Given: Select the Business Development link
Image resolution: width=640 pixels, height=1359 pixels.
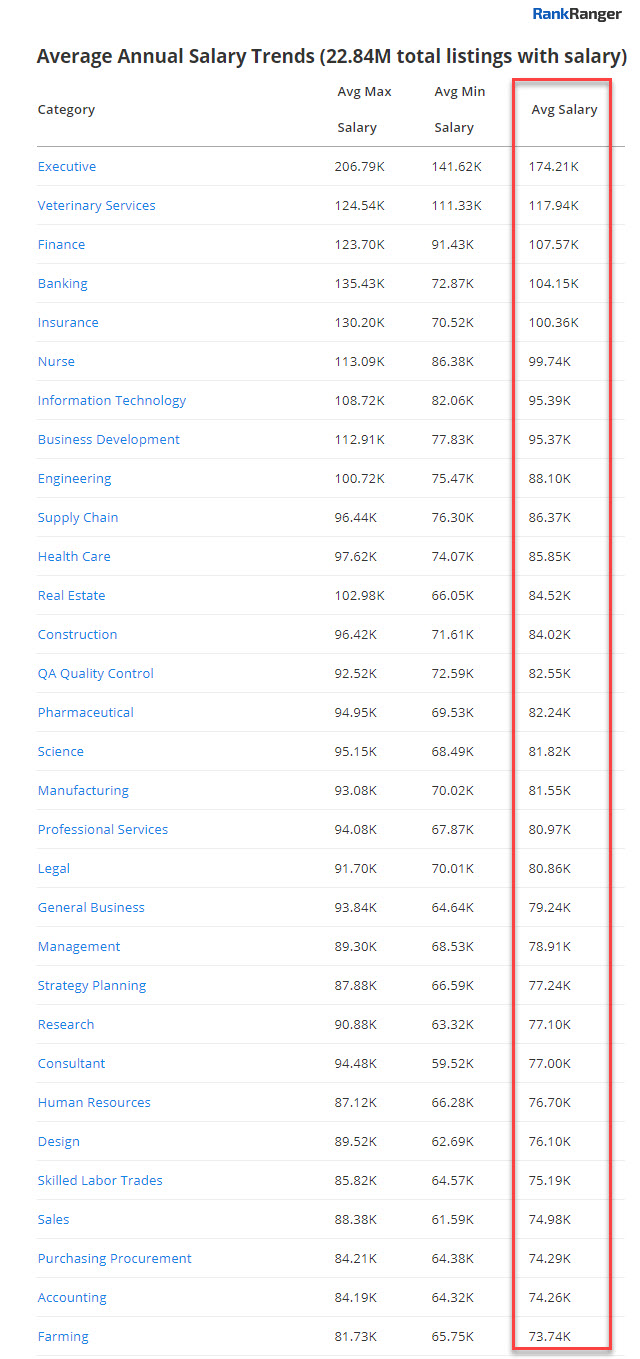Looking at the screenshot, I should point(109,440).
